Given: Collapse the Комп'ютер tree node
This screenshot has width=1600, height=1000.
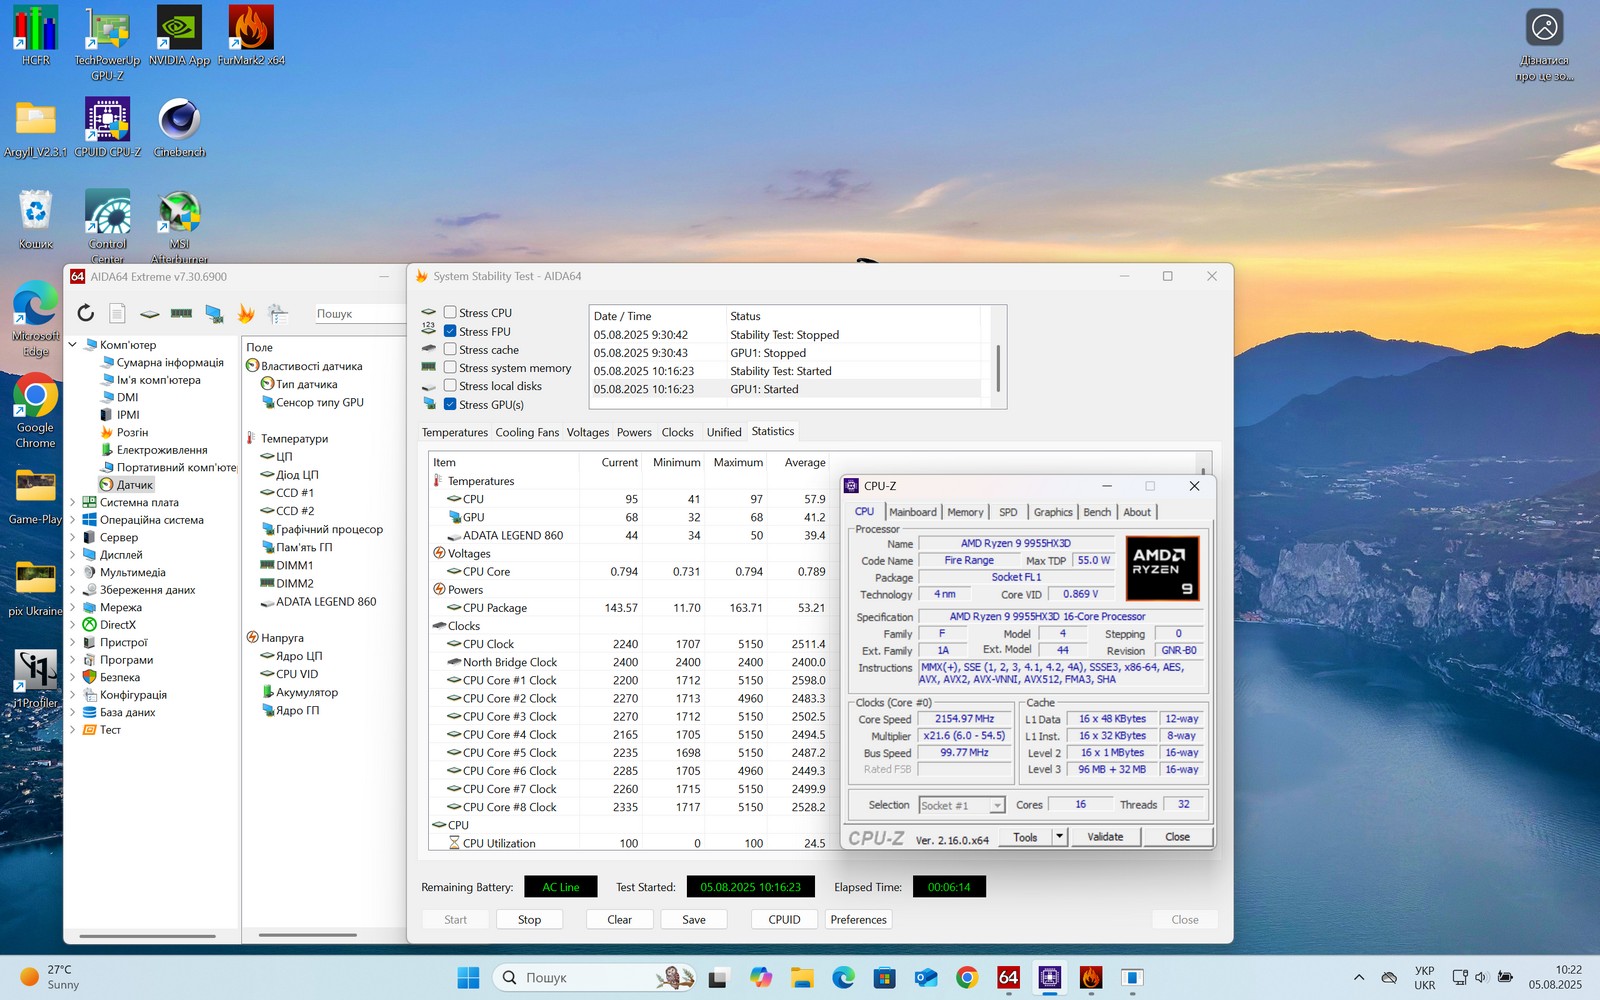Looking at the screenshot, I should coord(72,345).
